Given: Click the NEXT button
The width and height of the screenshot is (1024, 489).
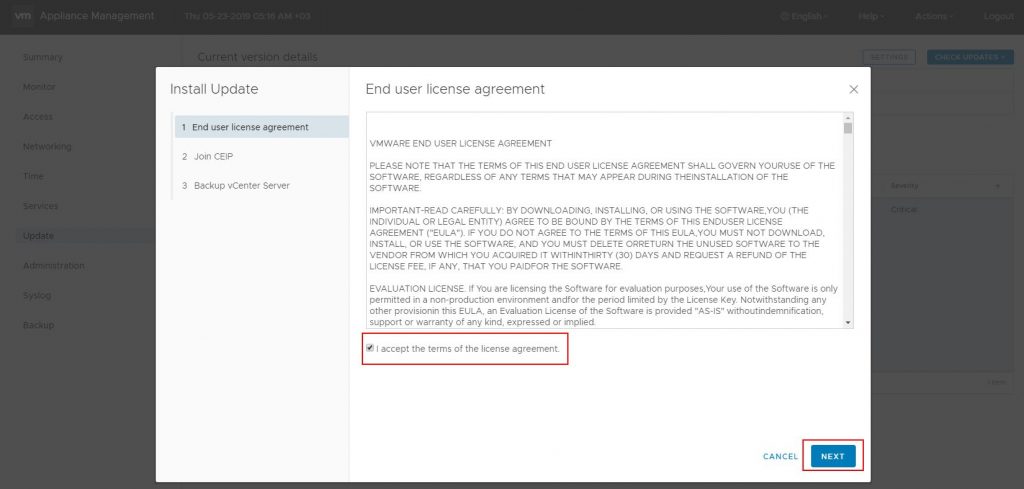Looking at the screenshot, I should coord(833,456).
